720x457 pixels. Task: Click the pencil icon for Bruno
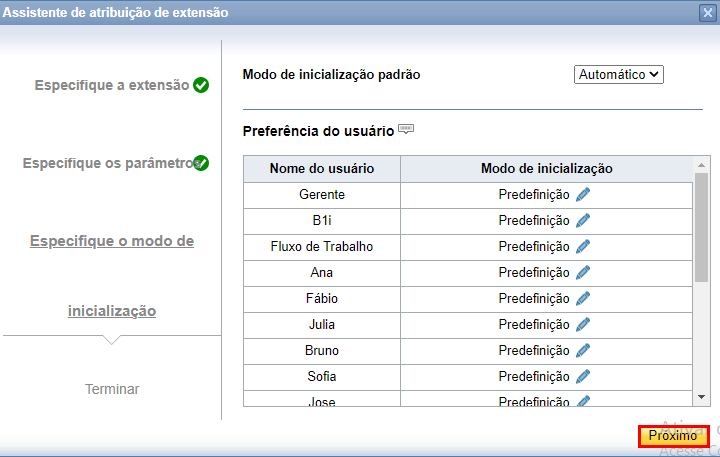(x=583, y=350)
